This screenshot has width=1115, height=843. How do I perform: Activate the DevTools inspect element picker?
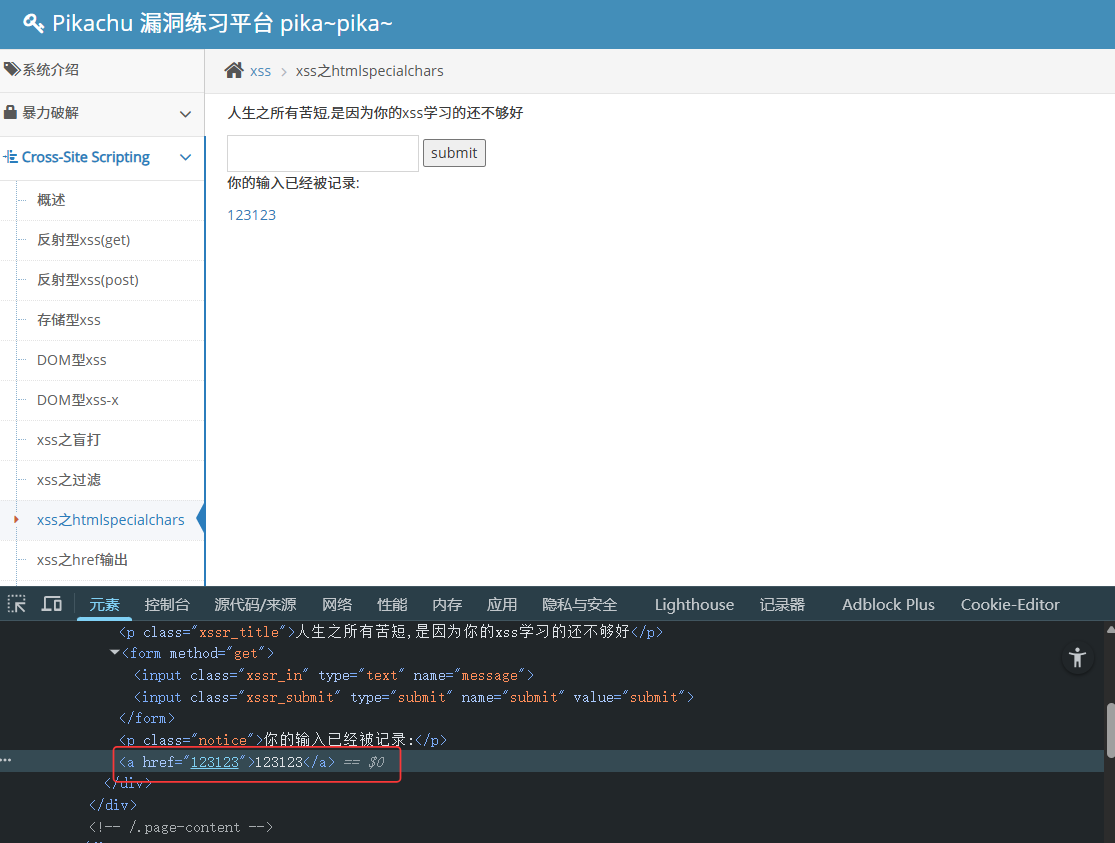16,605
